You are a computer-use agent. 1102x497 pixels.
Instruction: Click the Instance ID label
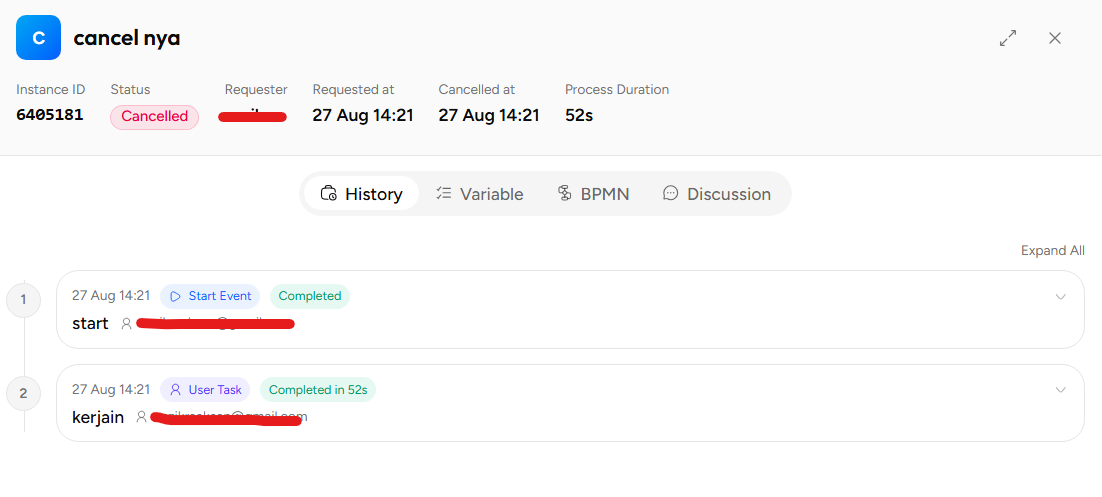51,90
